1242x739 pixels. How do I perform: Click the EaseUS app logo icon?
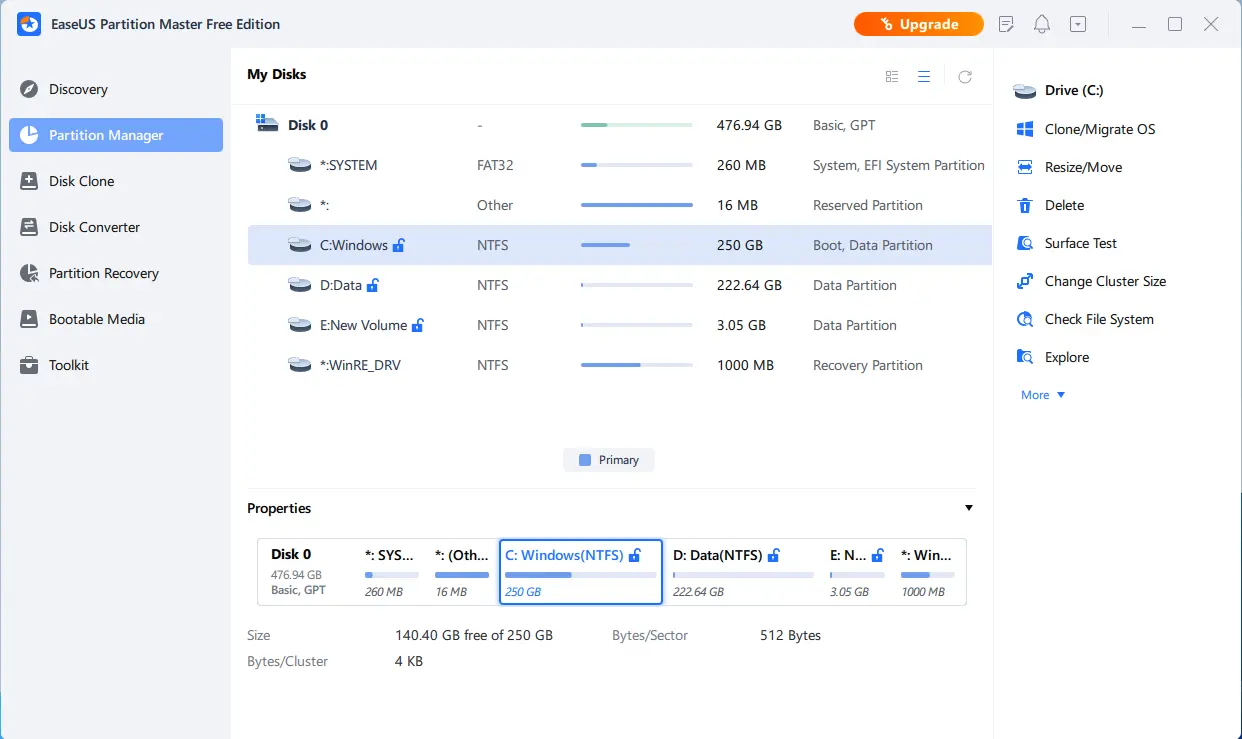point(29,24)
